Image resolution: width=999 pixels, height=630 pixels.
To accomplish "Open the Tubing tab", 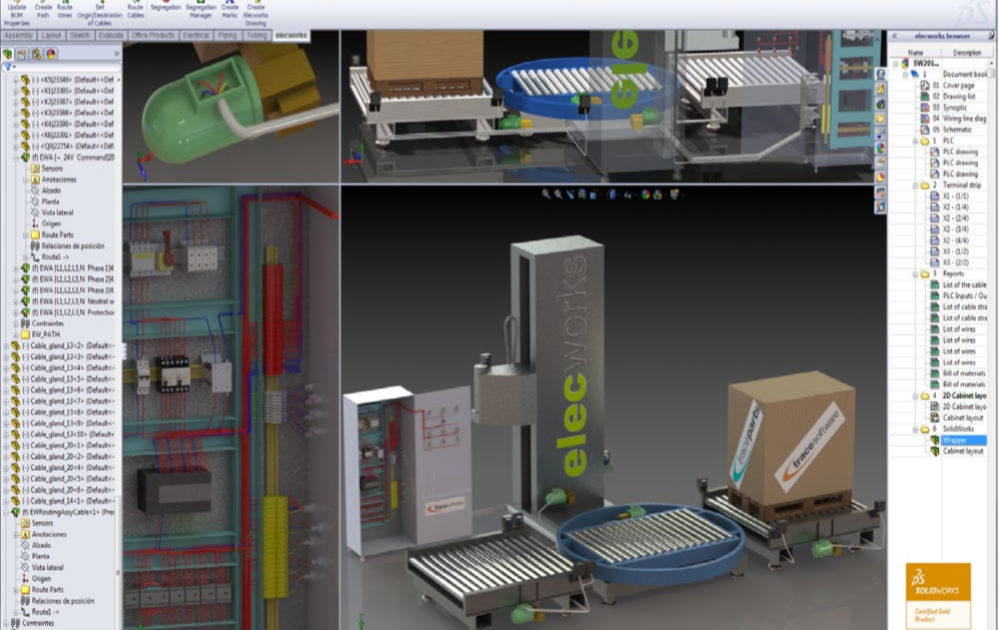I will pos(257,36).
